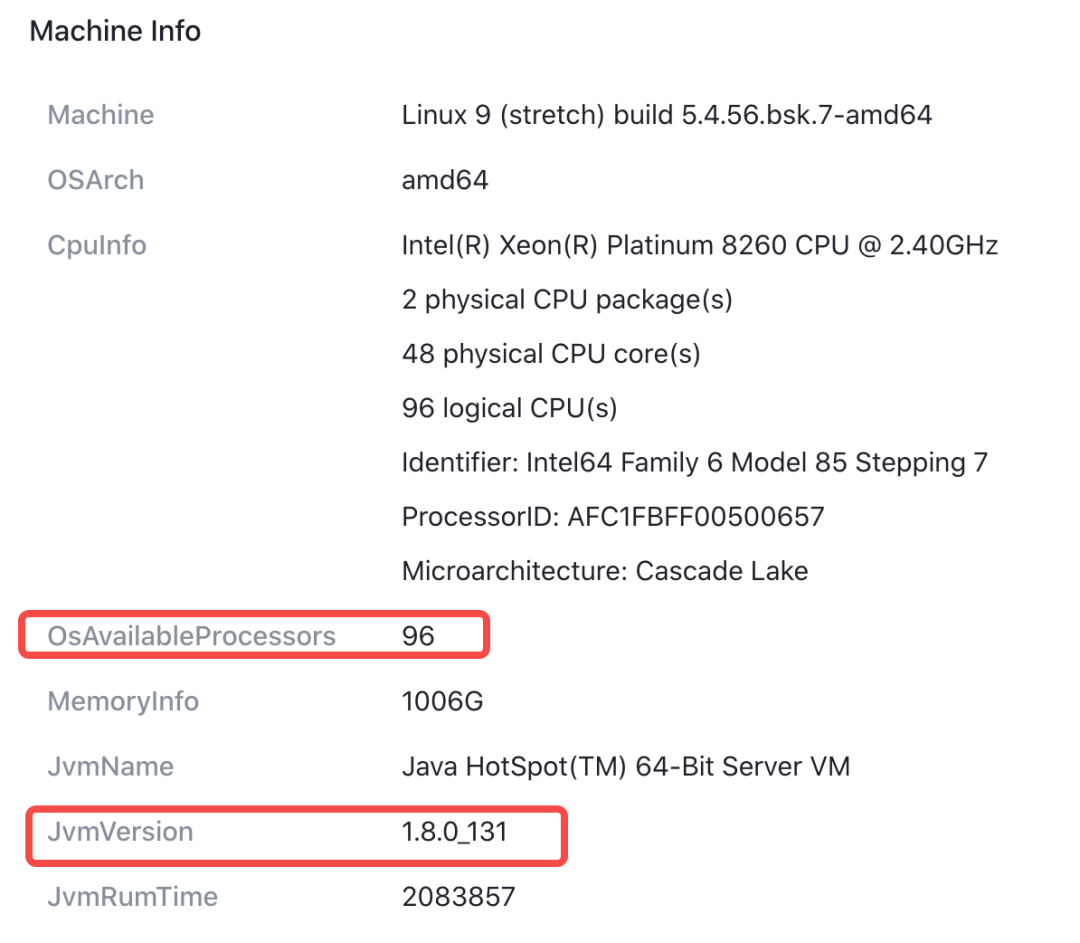The image size is (1080, 943).
Task: Click the 48 physical CPU core(s) line
Action: coord(551,354)
